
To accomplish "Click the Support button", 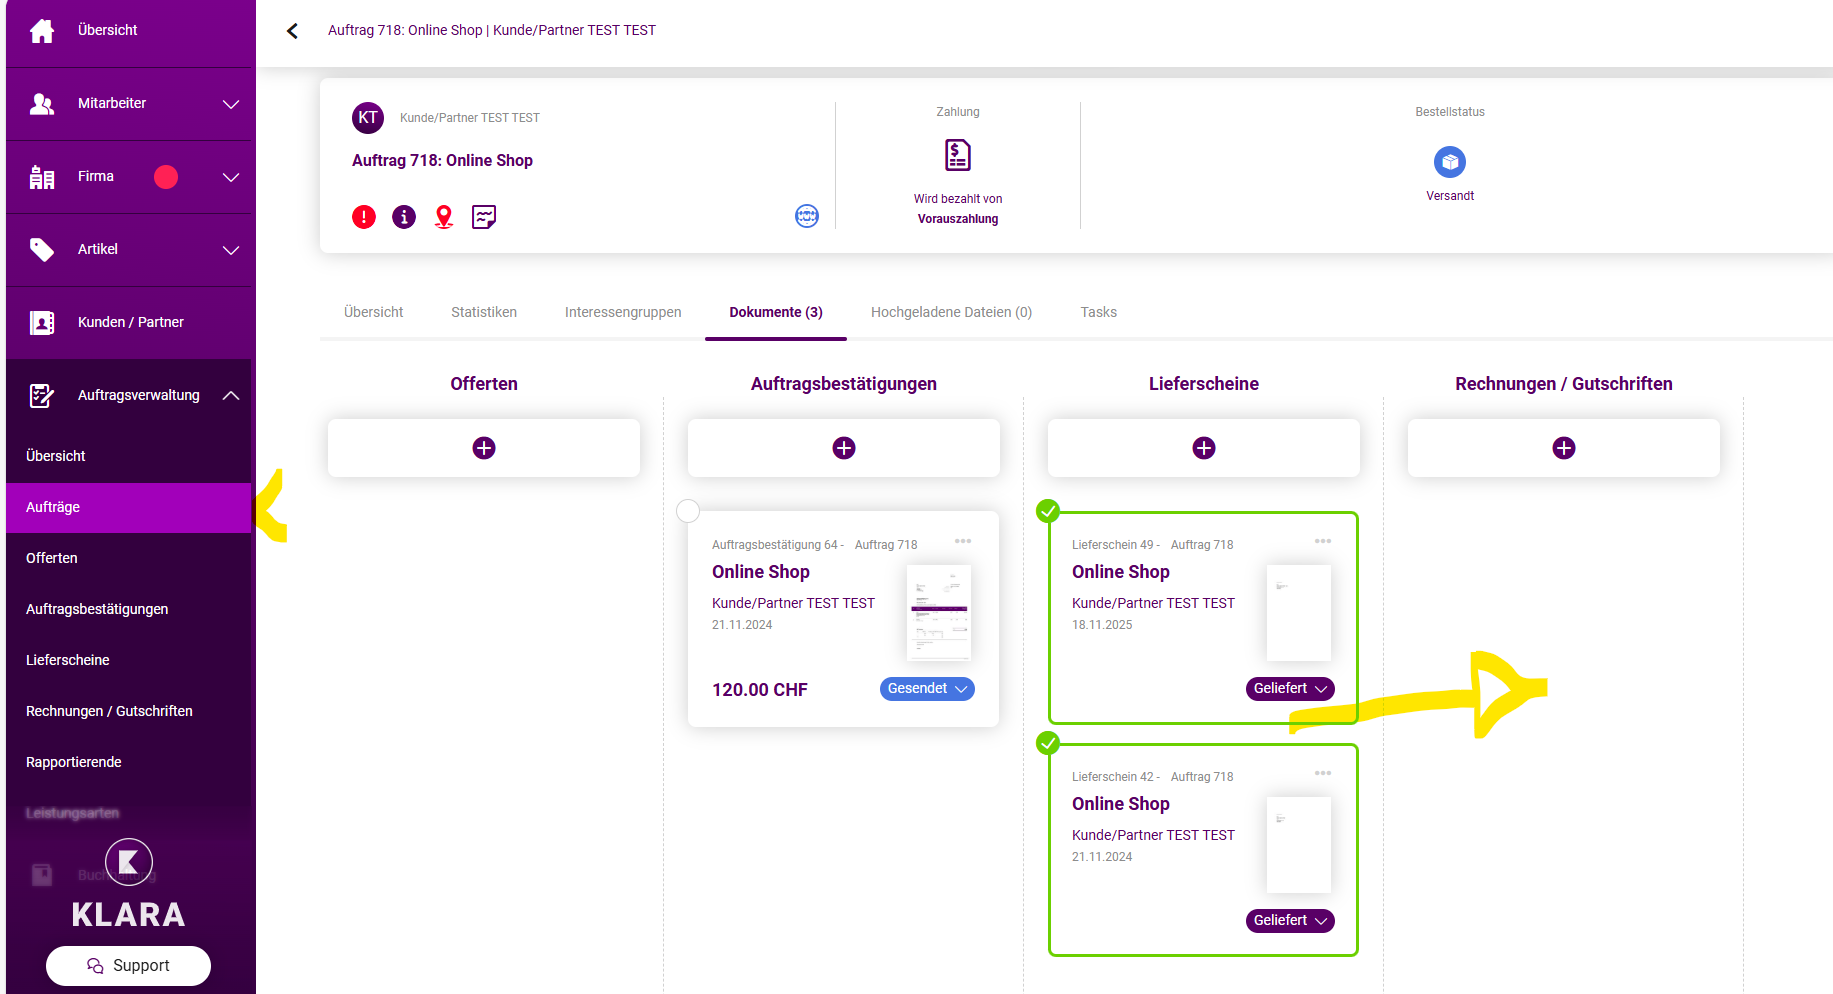I will [x=128, y=966].
